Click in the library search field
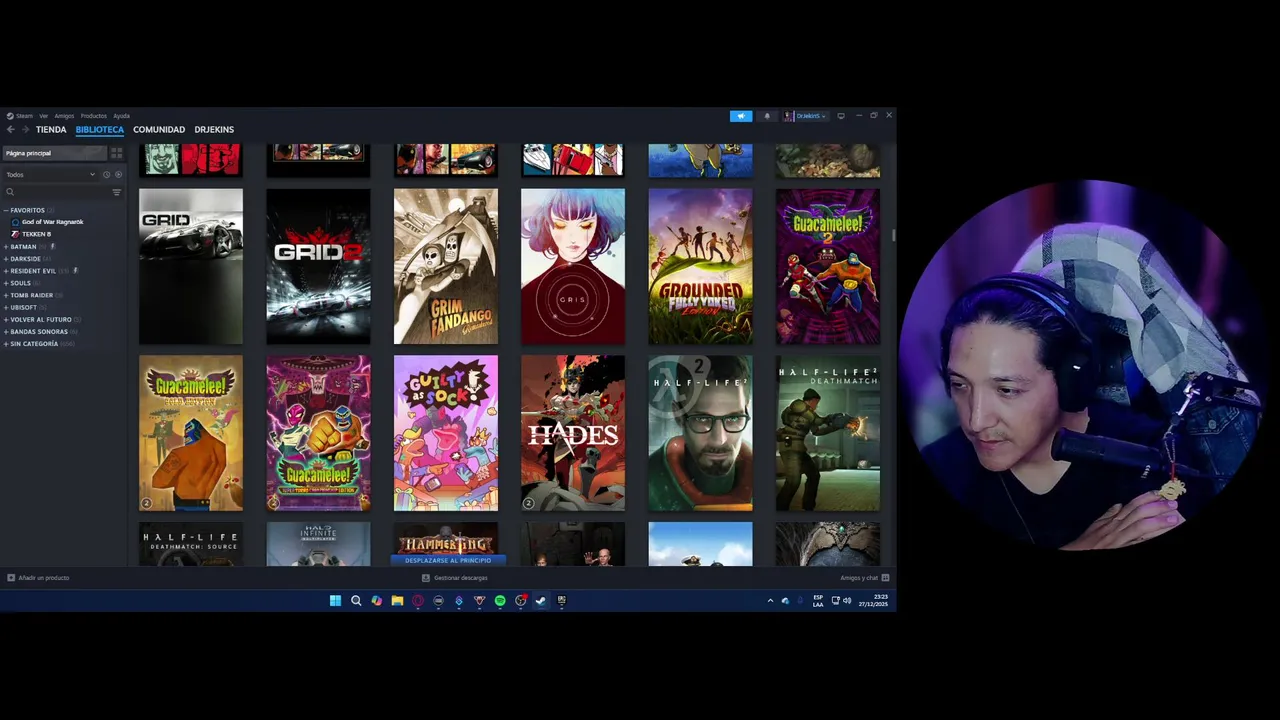The width and height of the screenshot is (1280, 720). tap(62, 192)
